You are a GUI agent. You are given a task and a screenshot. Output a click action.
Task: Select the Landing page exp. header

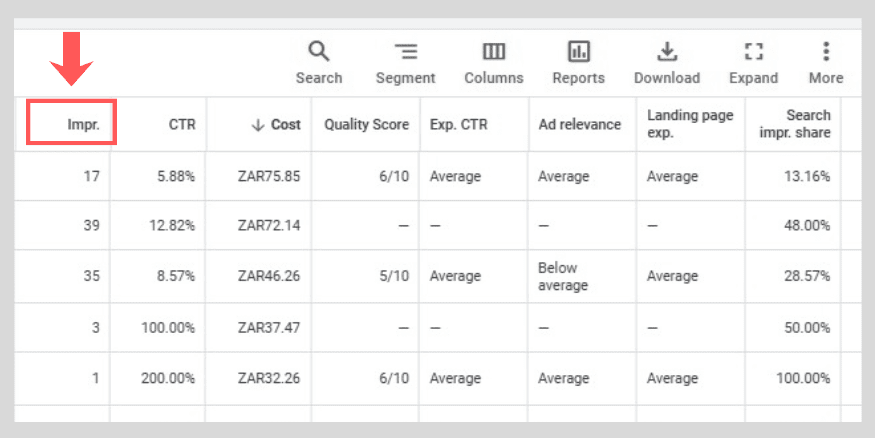click(x=690, y=124)
